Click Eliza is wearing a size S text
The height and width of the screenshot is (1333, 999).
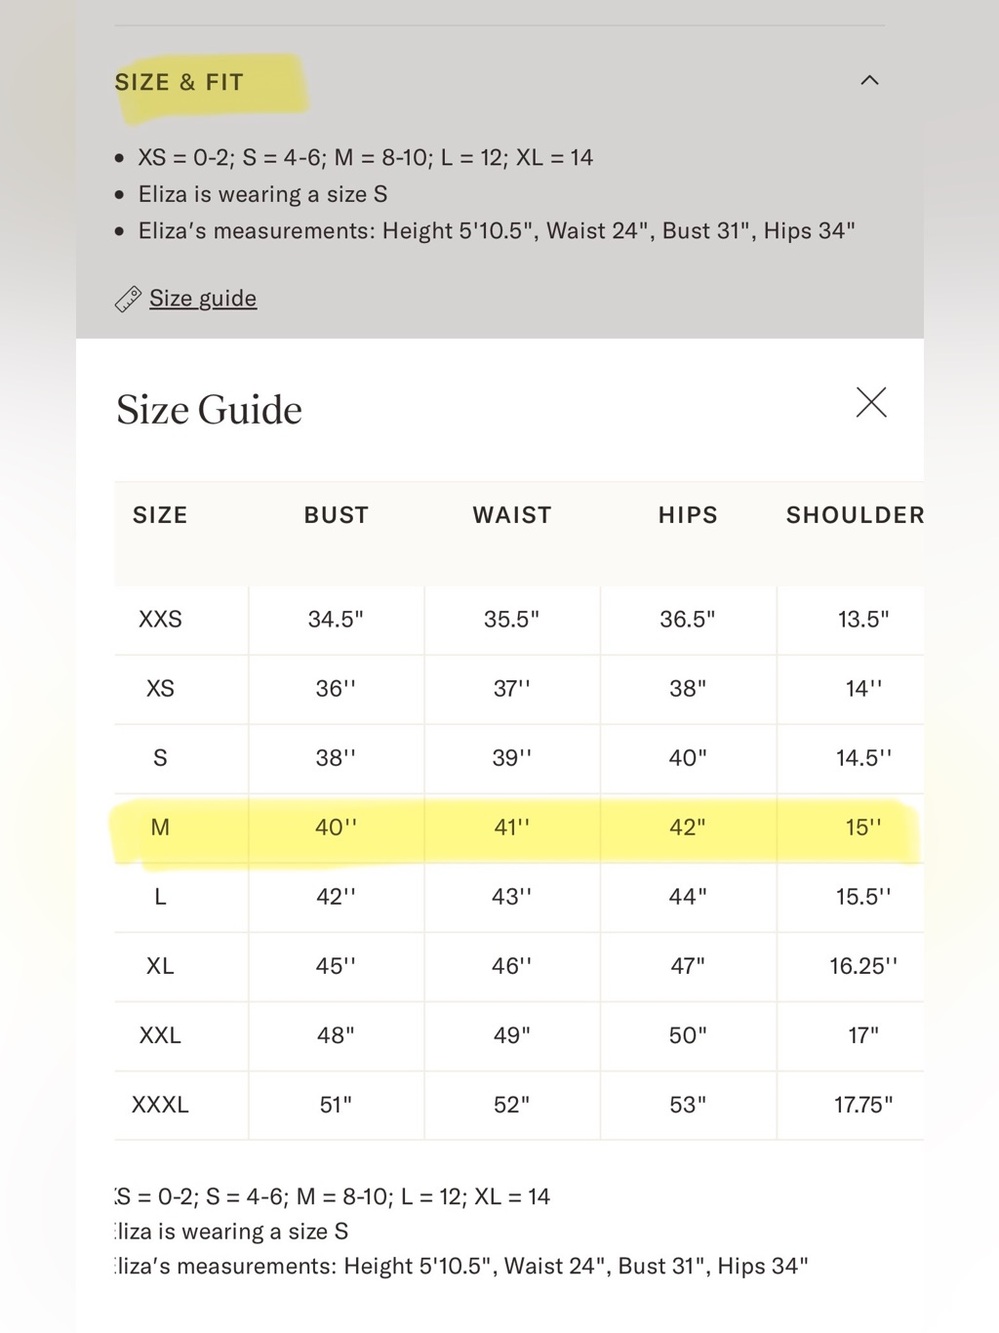point(263,194)
